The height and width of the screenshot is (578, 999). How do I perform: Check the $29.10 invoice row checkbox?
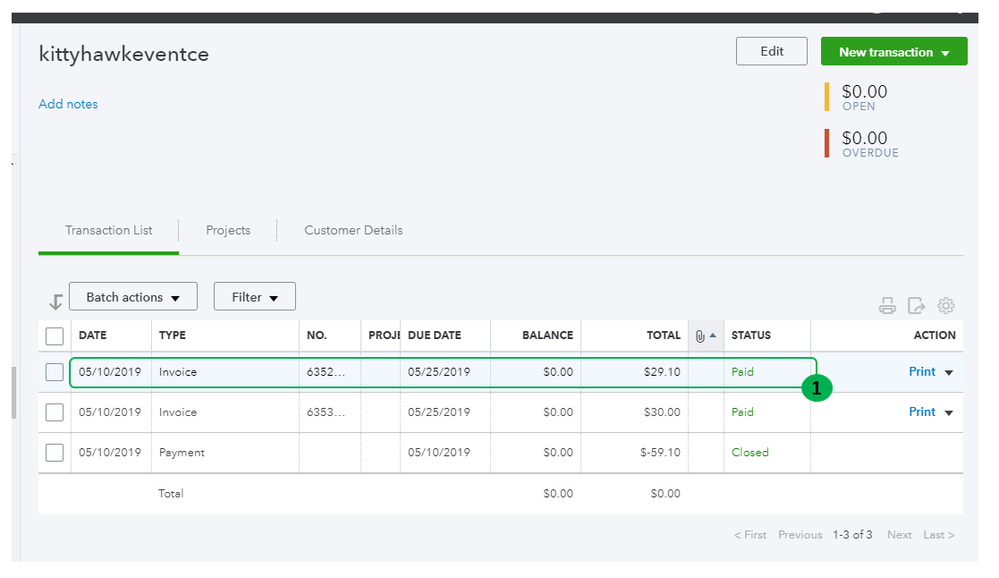pyautogui.click(x=55, y=372)
